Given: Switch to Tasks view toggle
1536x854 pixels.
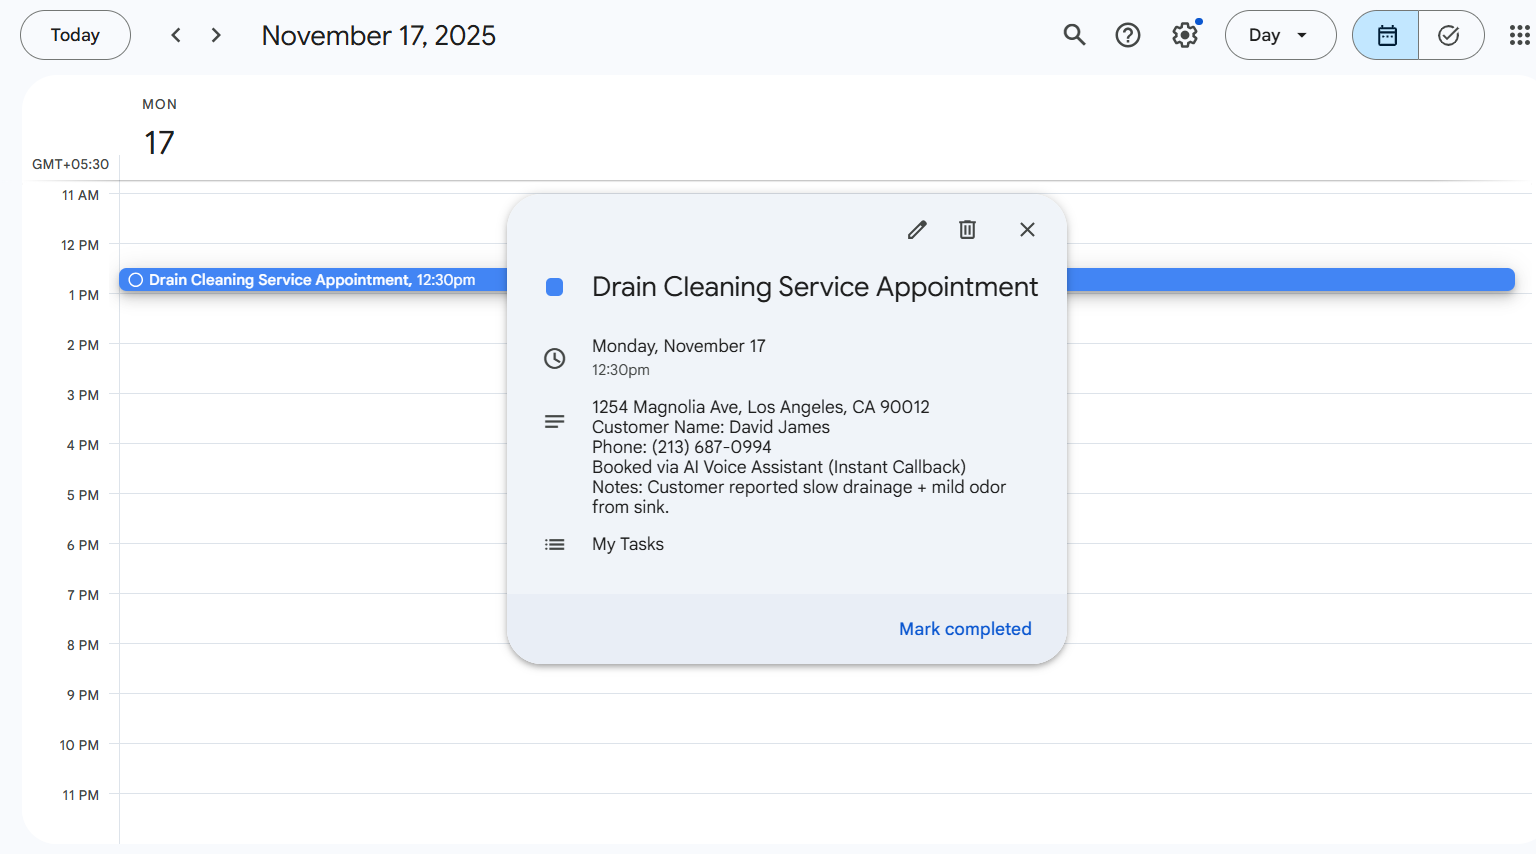Looking at the screenshot, I should tap(1449, 35).
